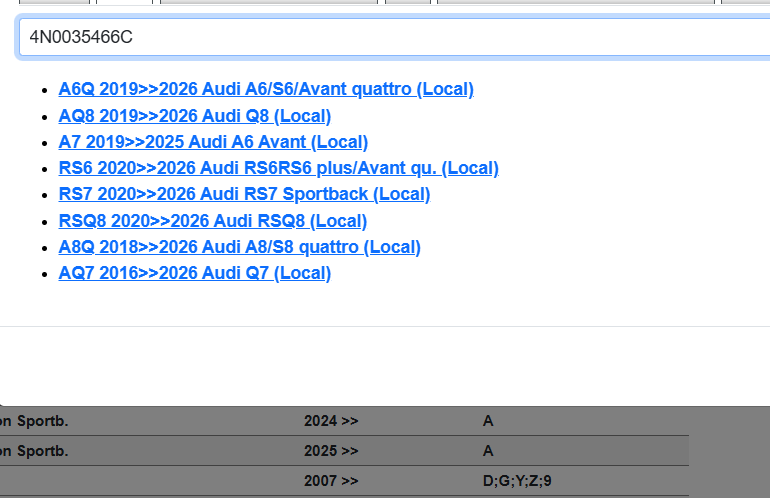Select the A7 Audi A6 Avant link
770x498 pixels.
tap(213, 142)
